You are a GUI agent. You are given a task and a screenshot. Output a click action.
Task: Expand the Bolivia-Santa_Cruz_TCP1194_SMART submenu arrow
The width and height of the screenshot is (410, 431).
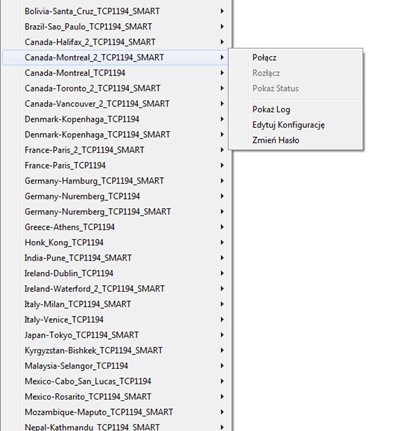pos(222,11)
